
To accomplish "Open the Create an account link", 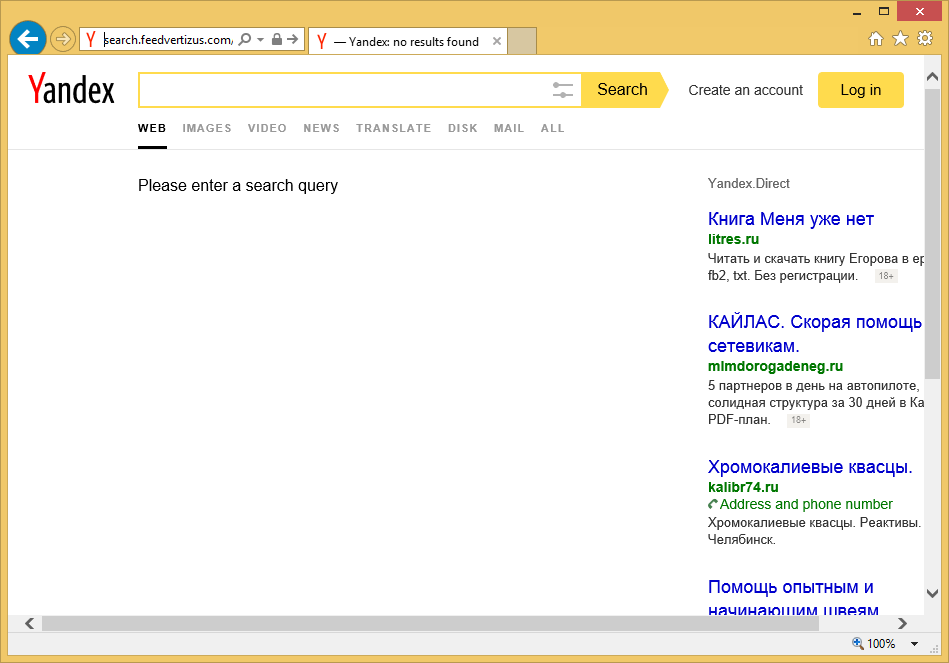I will click(745, 90).
